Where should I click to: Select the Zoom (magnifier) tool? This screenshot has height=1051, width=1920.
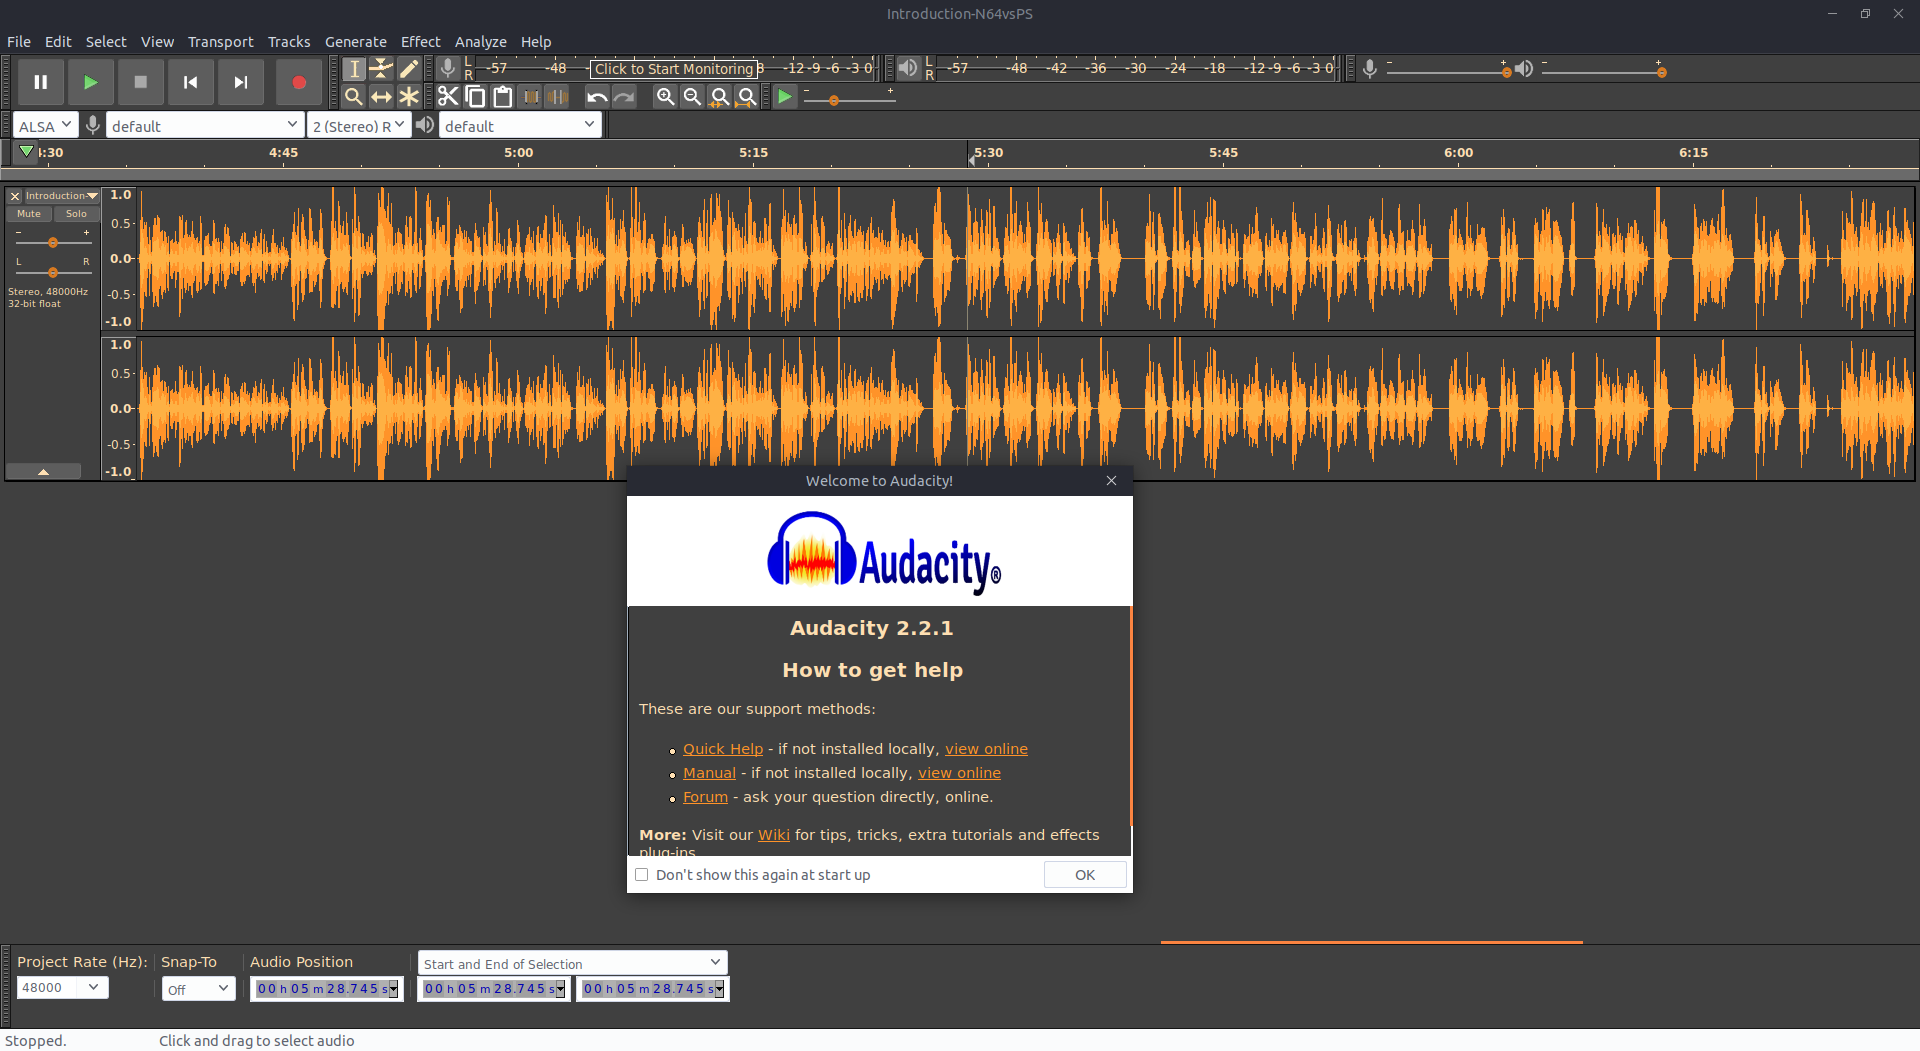354,97
